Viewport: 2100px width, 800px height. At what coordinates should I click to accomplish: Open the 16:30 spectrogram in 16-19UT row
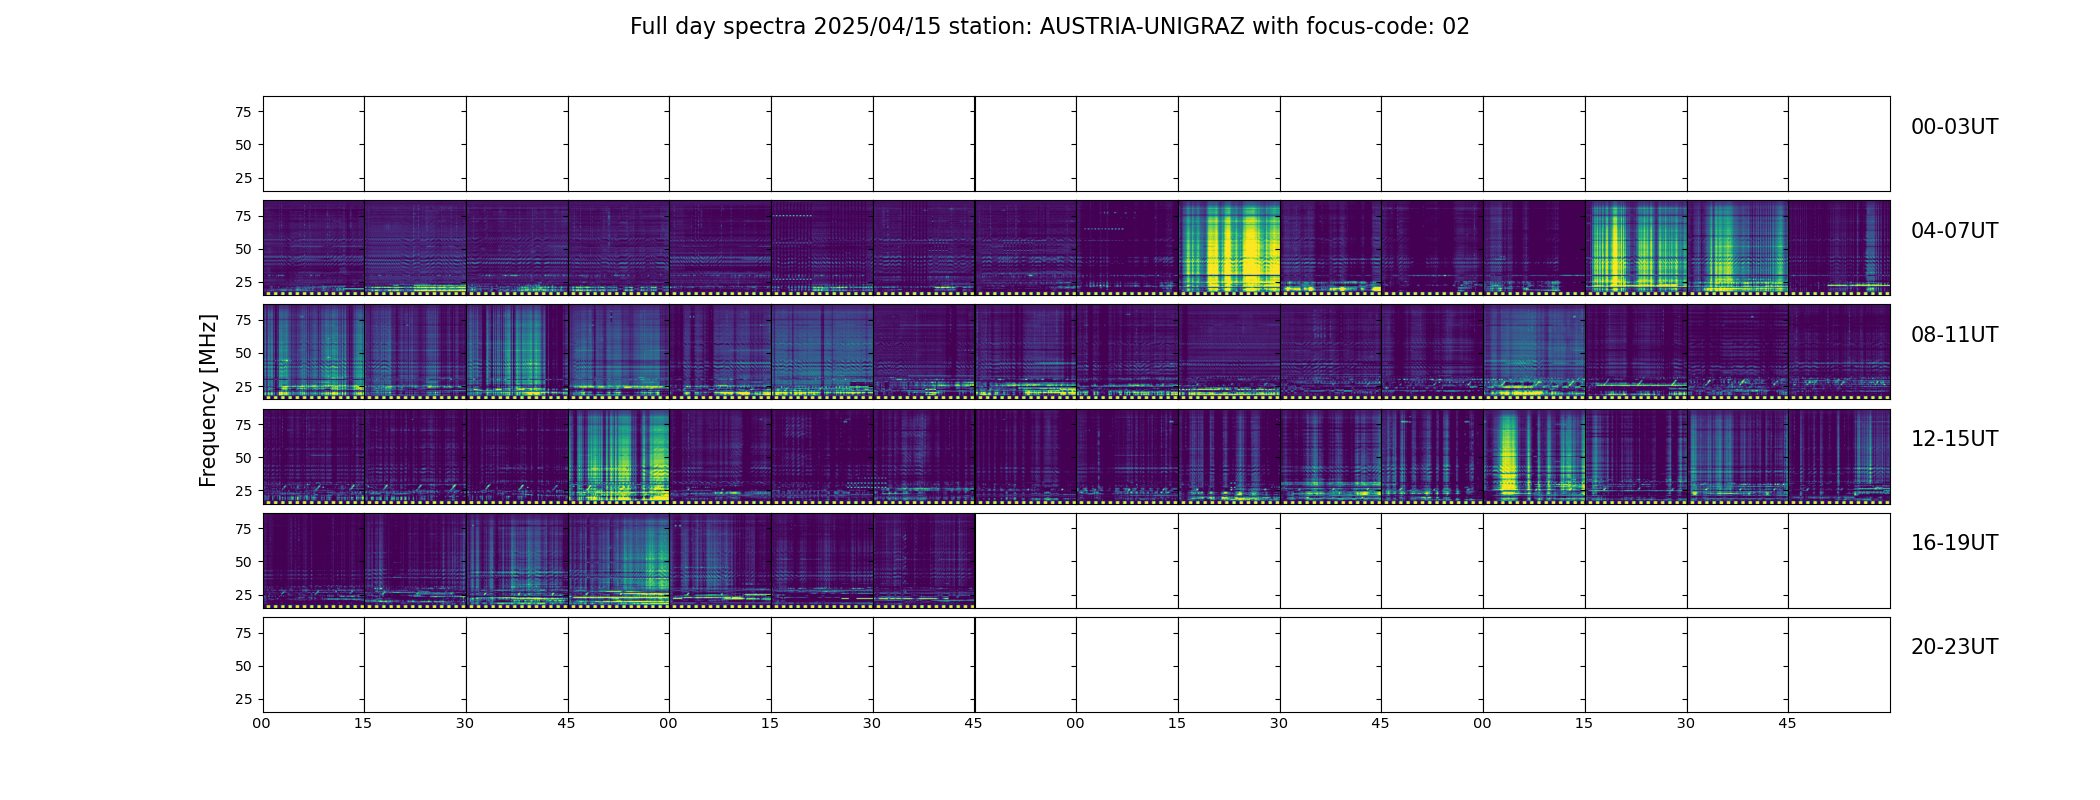(x=517, y=560)
